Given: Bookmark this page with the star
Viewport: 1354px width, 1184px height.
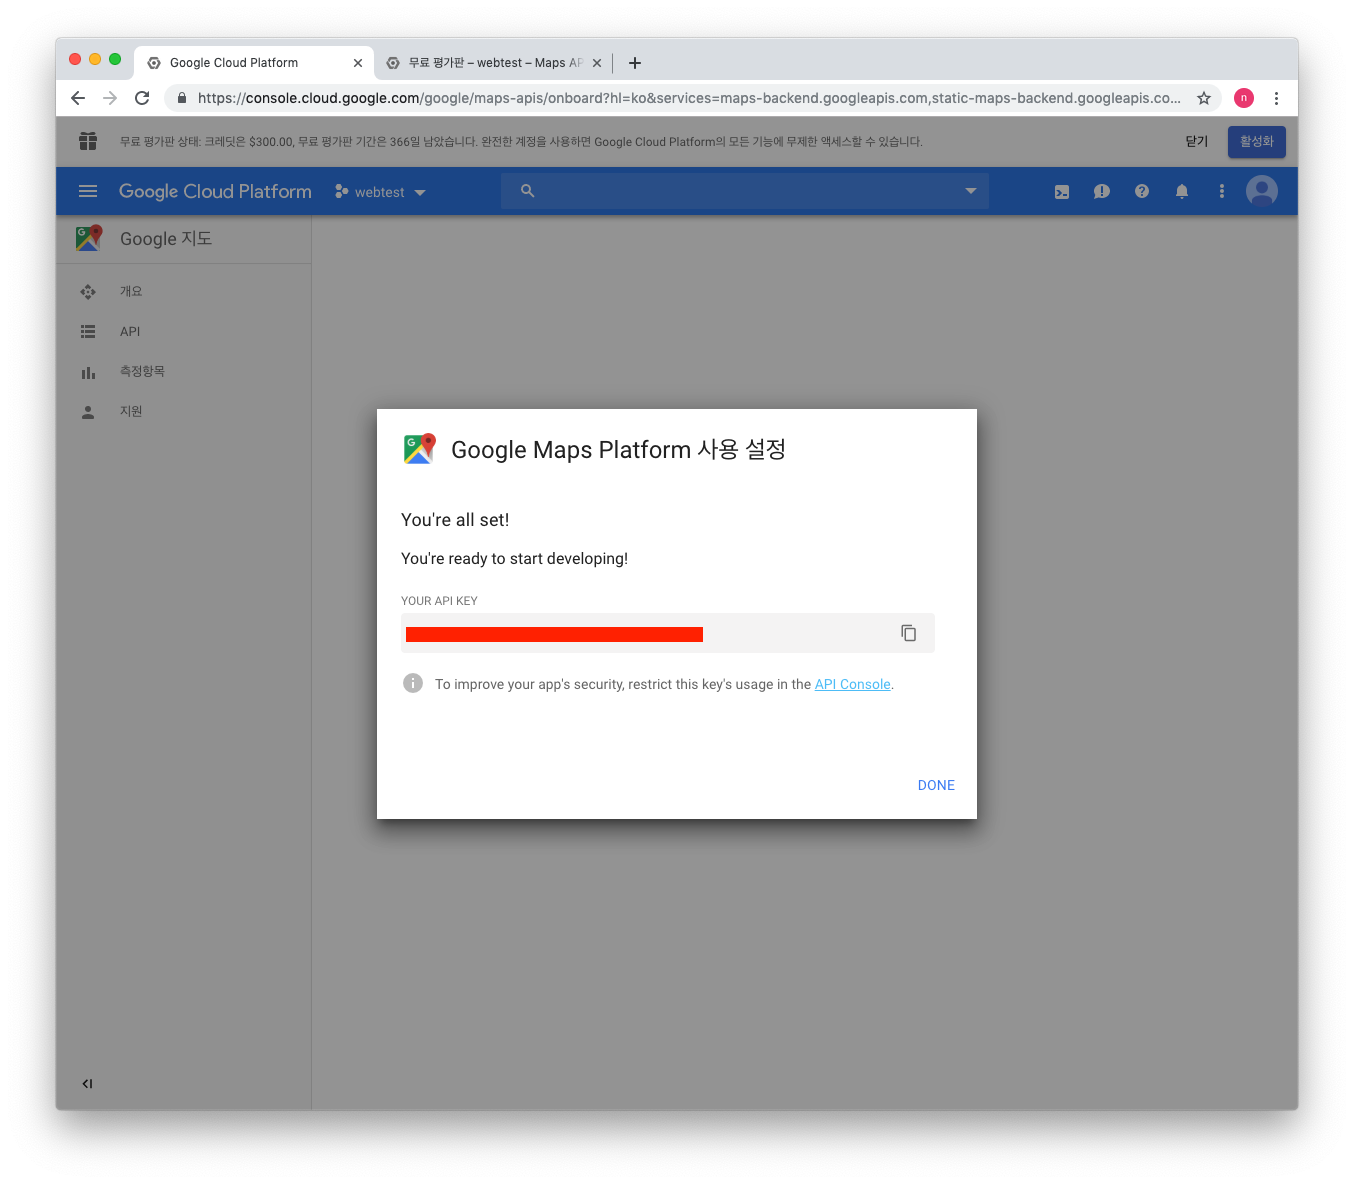Looking at the screenshot, I should coord(1204,98).
